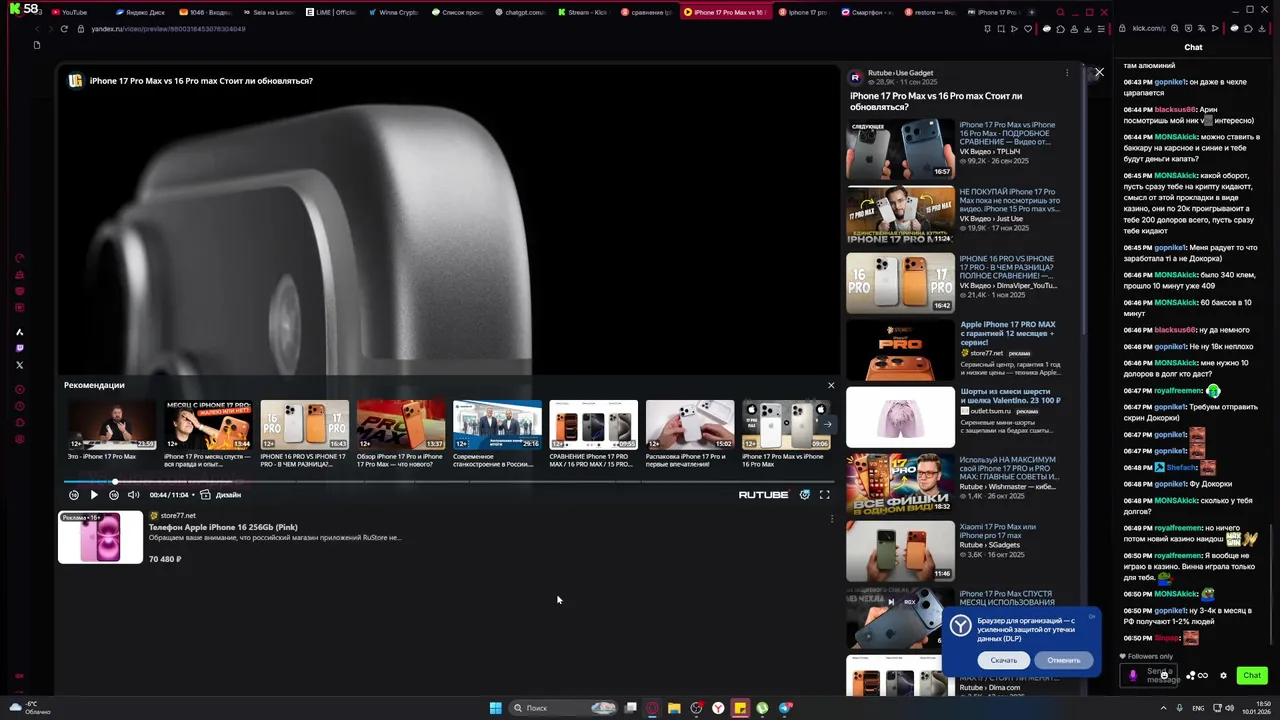Image resolution: width=1280 pixels, height=720 pixels.
Task: Close the video preview with the X
Action: [1099, 72]
